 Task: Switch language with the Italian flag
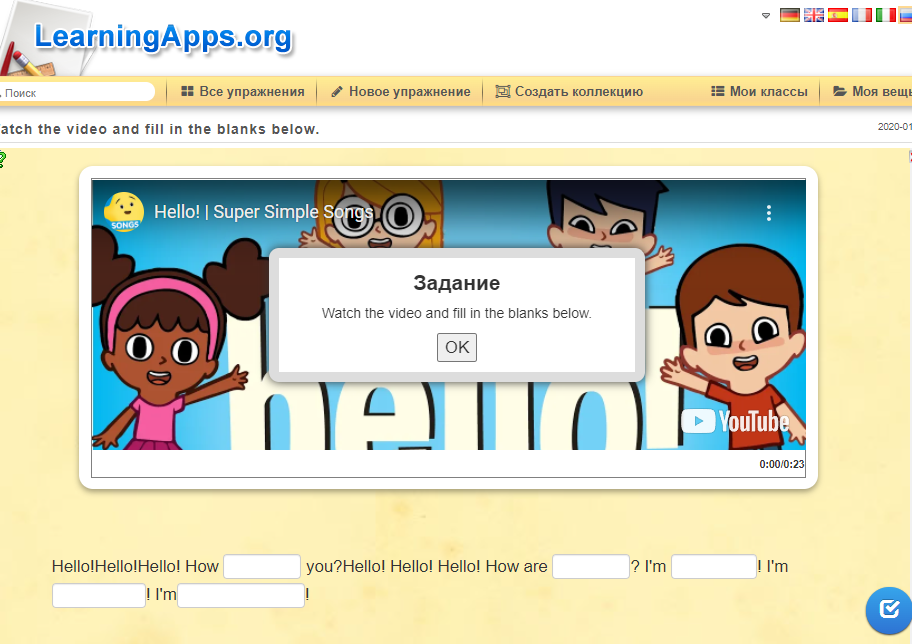pyautogui.click(x=886, y=15)
